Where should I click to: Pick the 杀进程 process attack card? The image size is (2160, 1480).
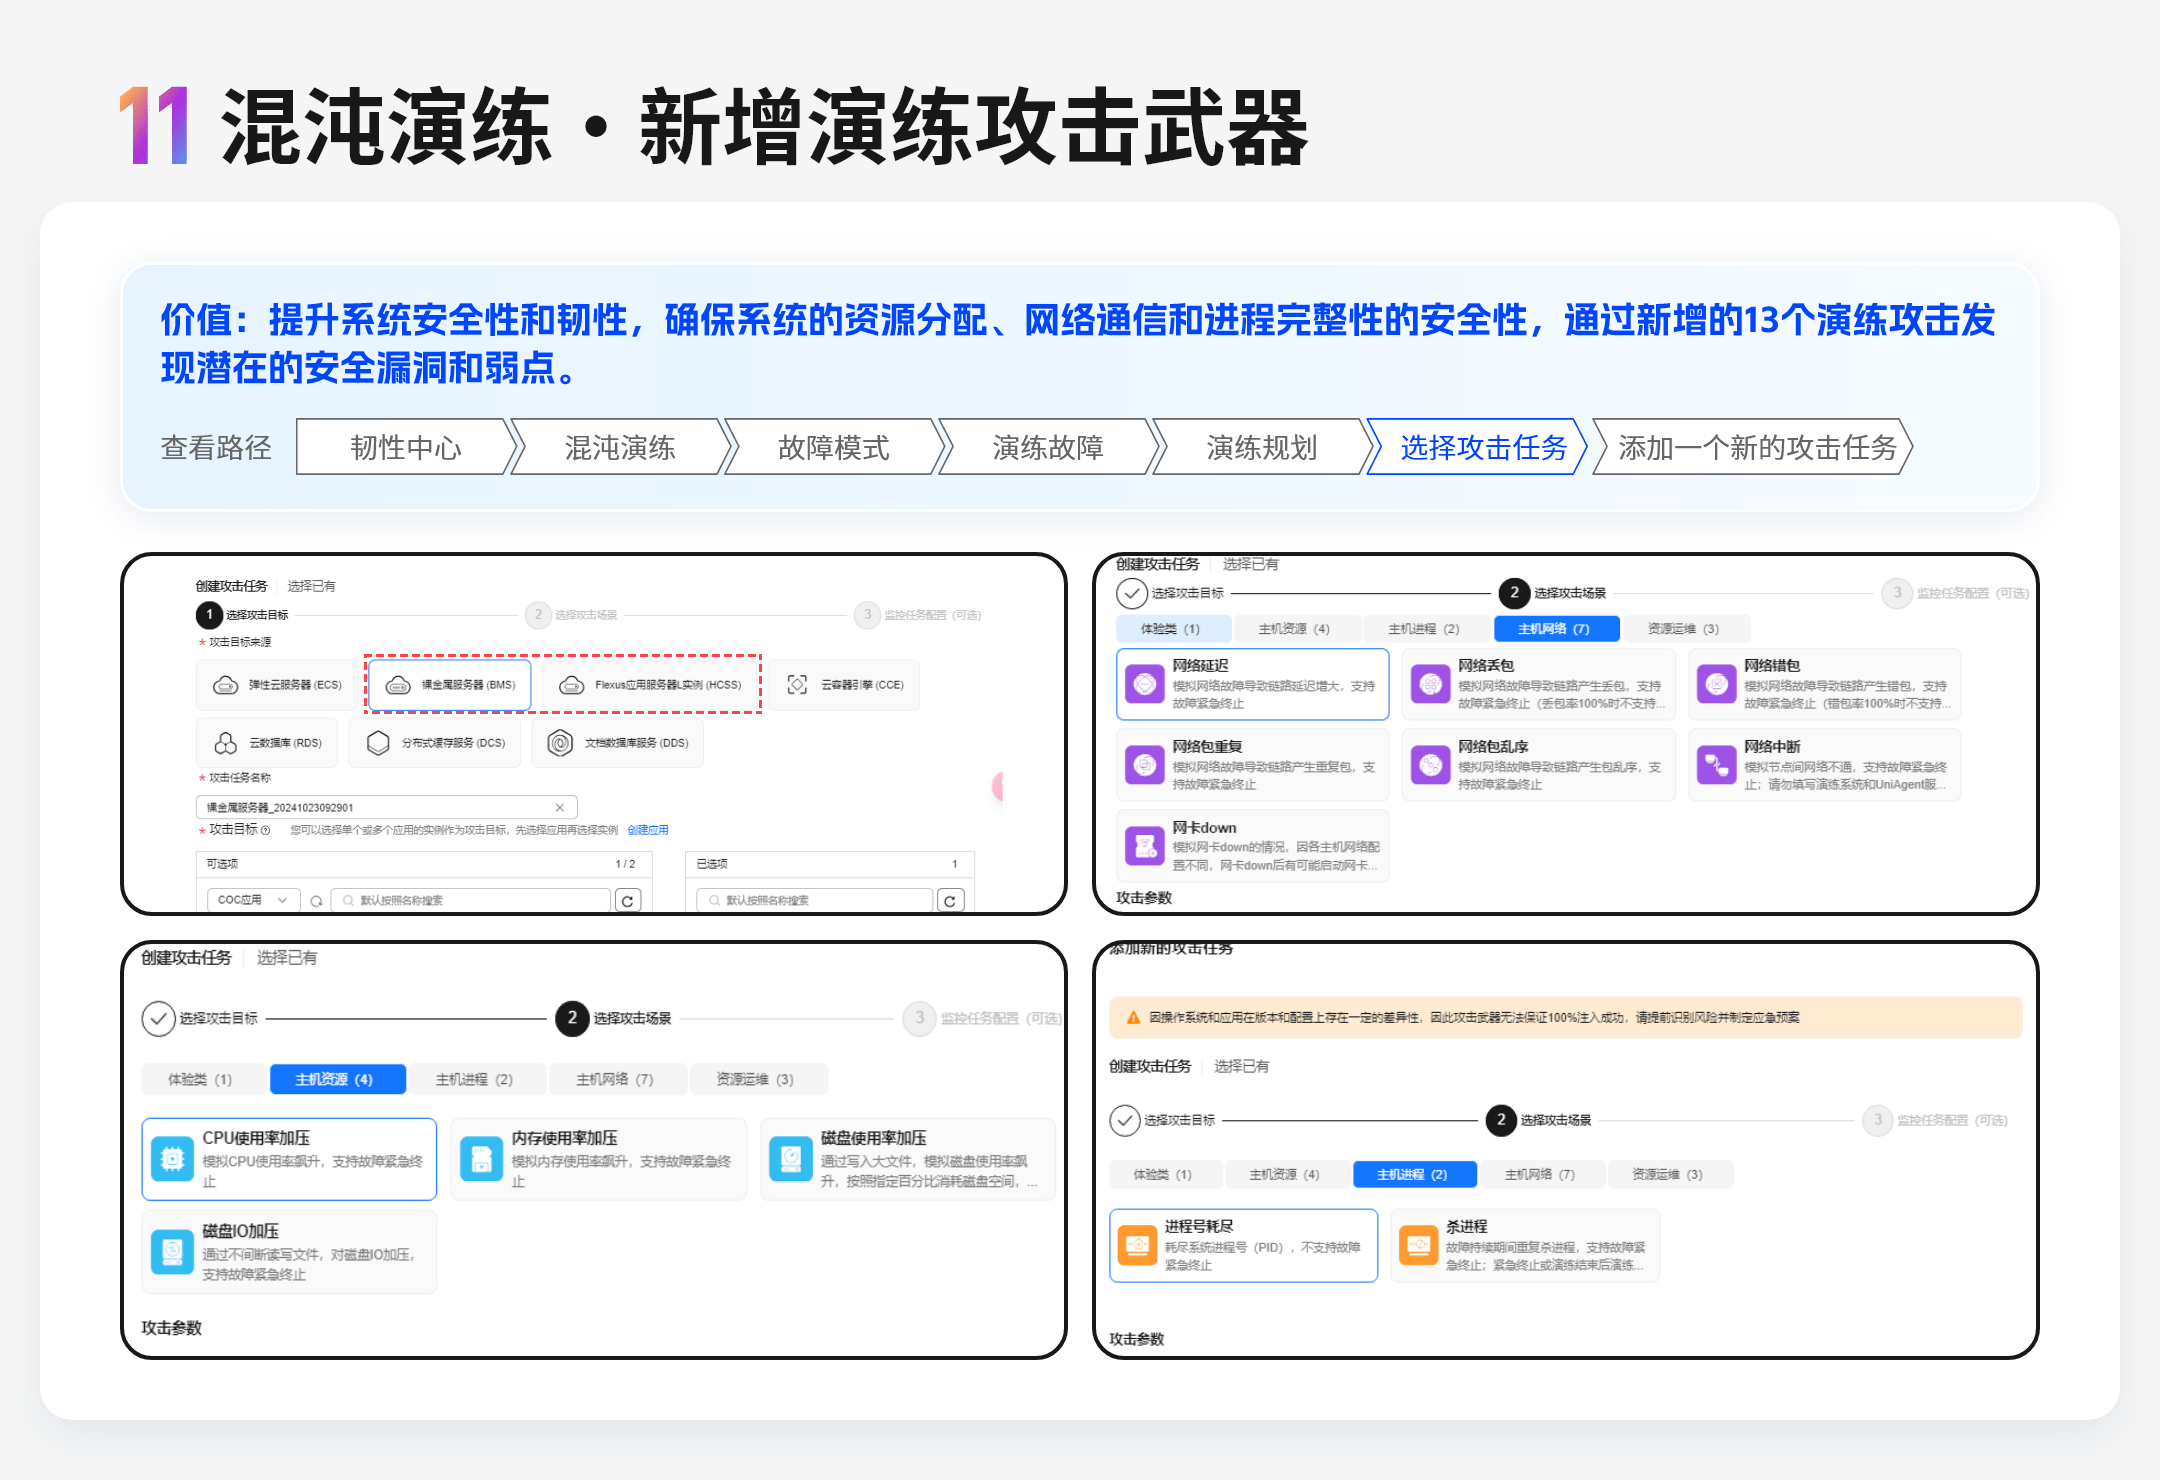pos(1524,1245)
